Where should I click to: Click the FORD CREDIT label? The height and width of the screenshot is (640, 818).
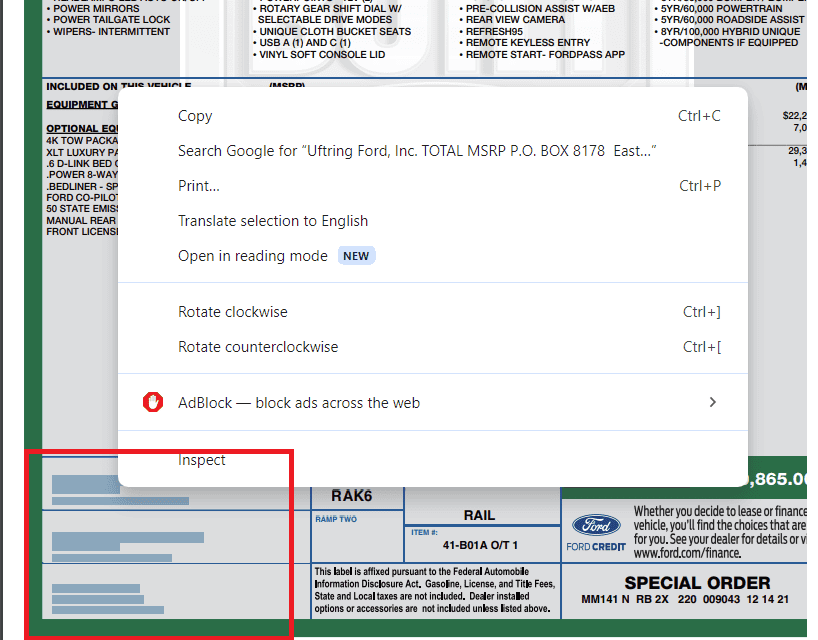click(x=596, y=547)
